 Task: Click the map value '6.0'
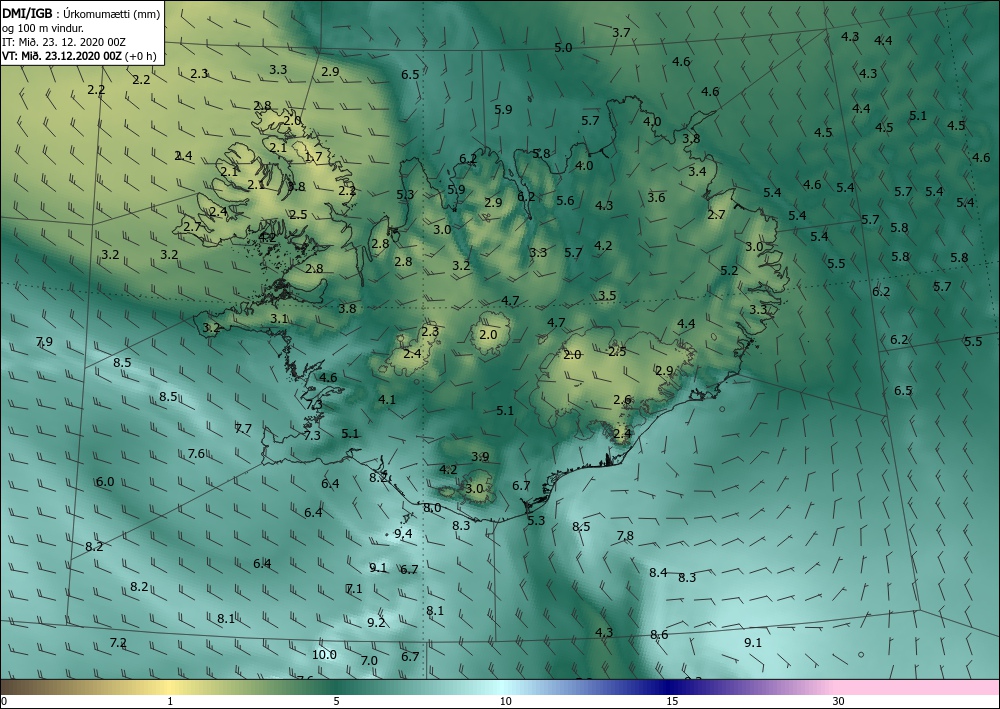105,481
